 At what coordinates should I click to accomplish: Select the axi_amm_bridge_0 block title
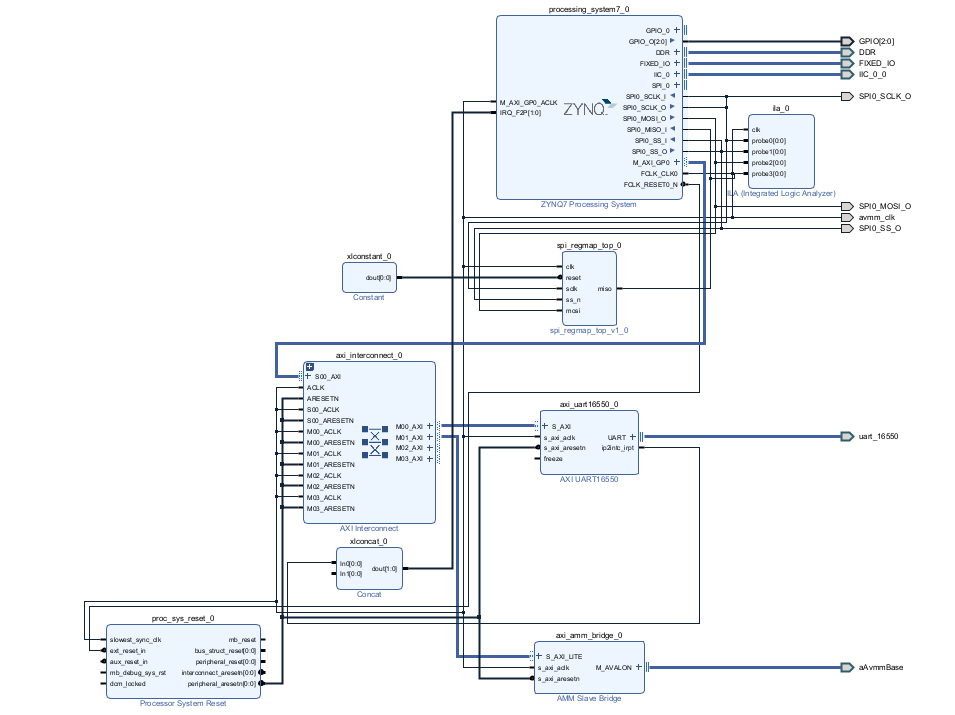pos(589,635)
